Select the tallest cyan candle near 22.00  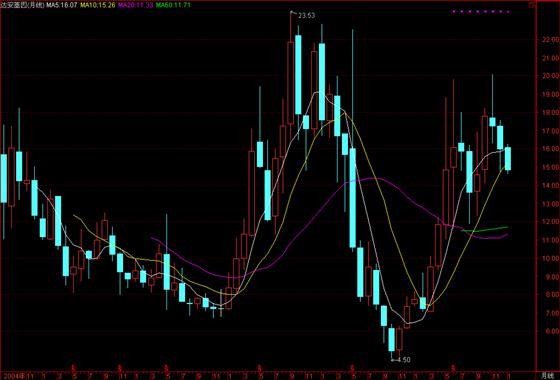298,75
